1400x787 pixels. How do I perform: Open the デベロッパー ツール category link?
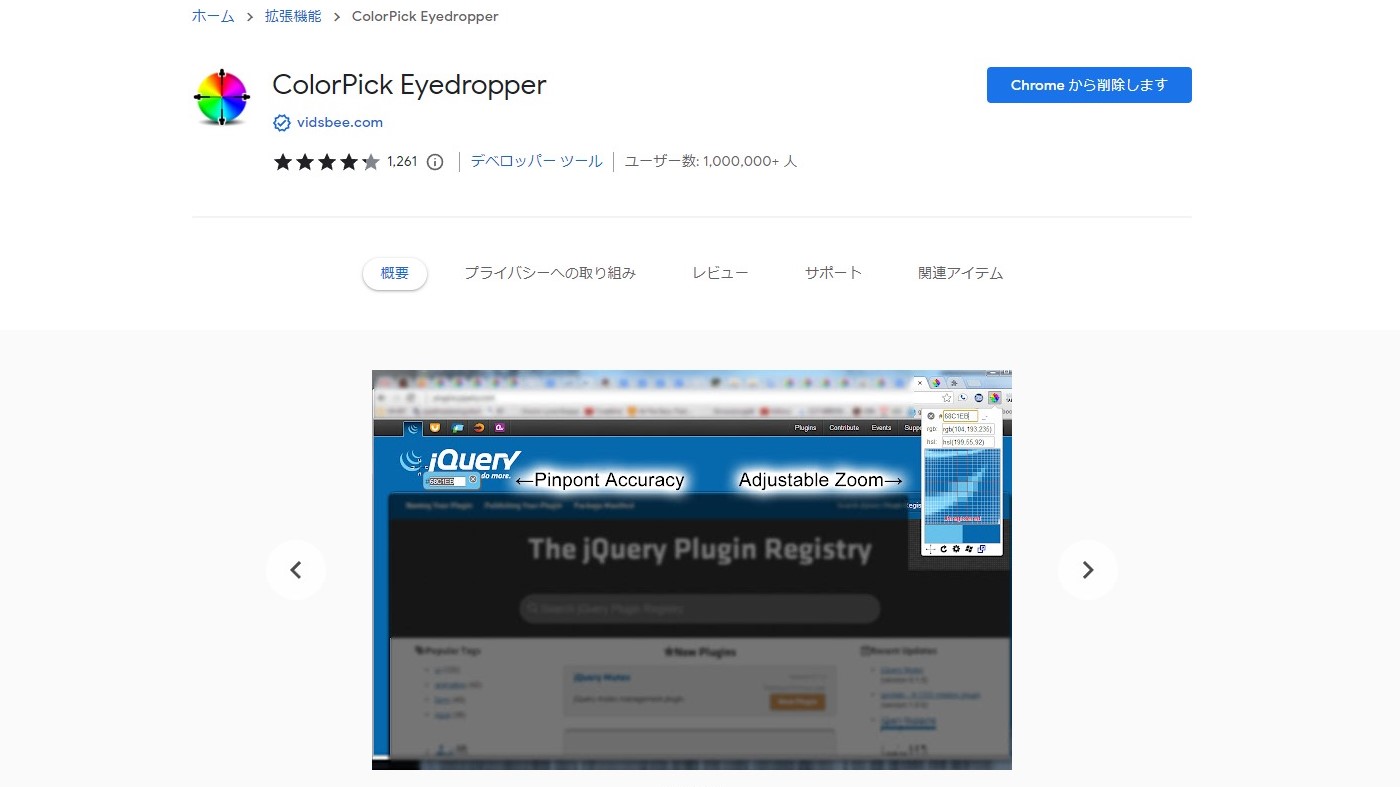[x=536, y=161]
